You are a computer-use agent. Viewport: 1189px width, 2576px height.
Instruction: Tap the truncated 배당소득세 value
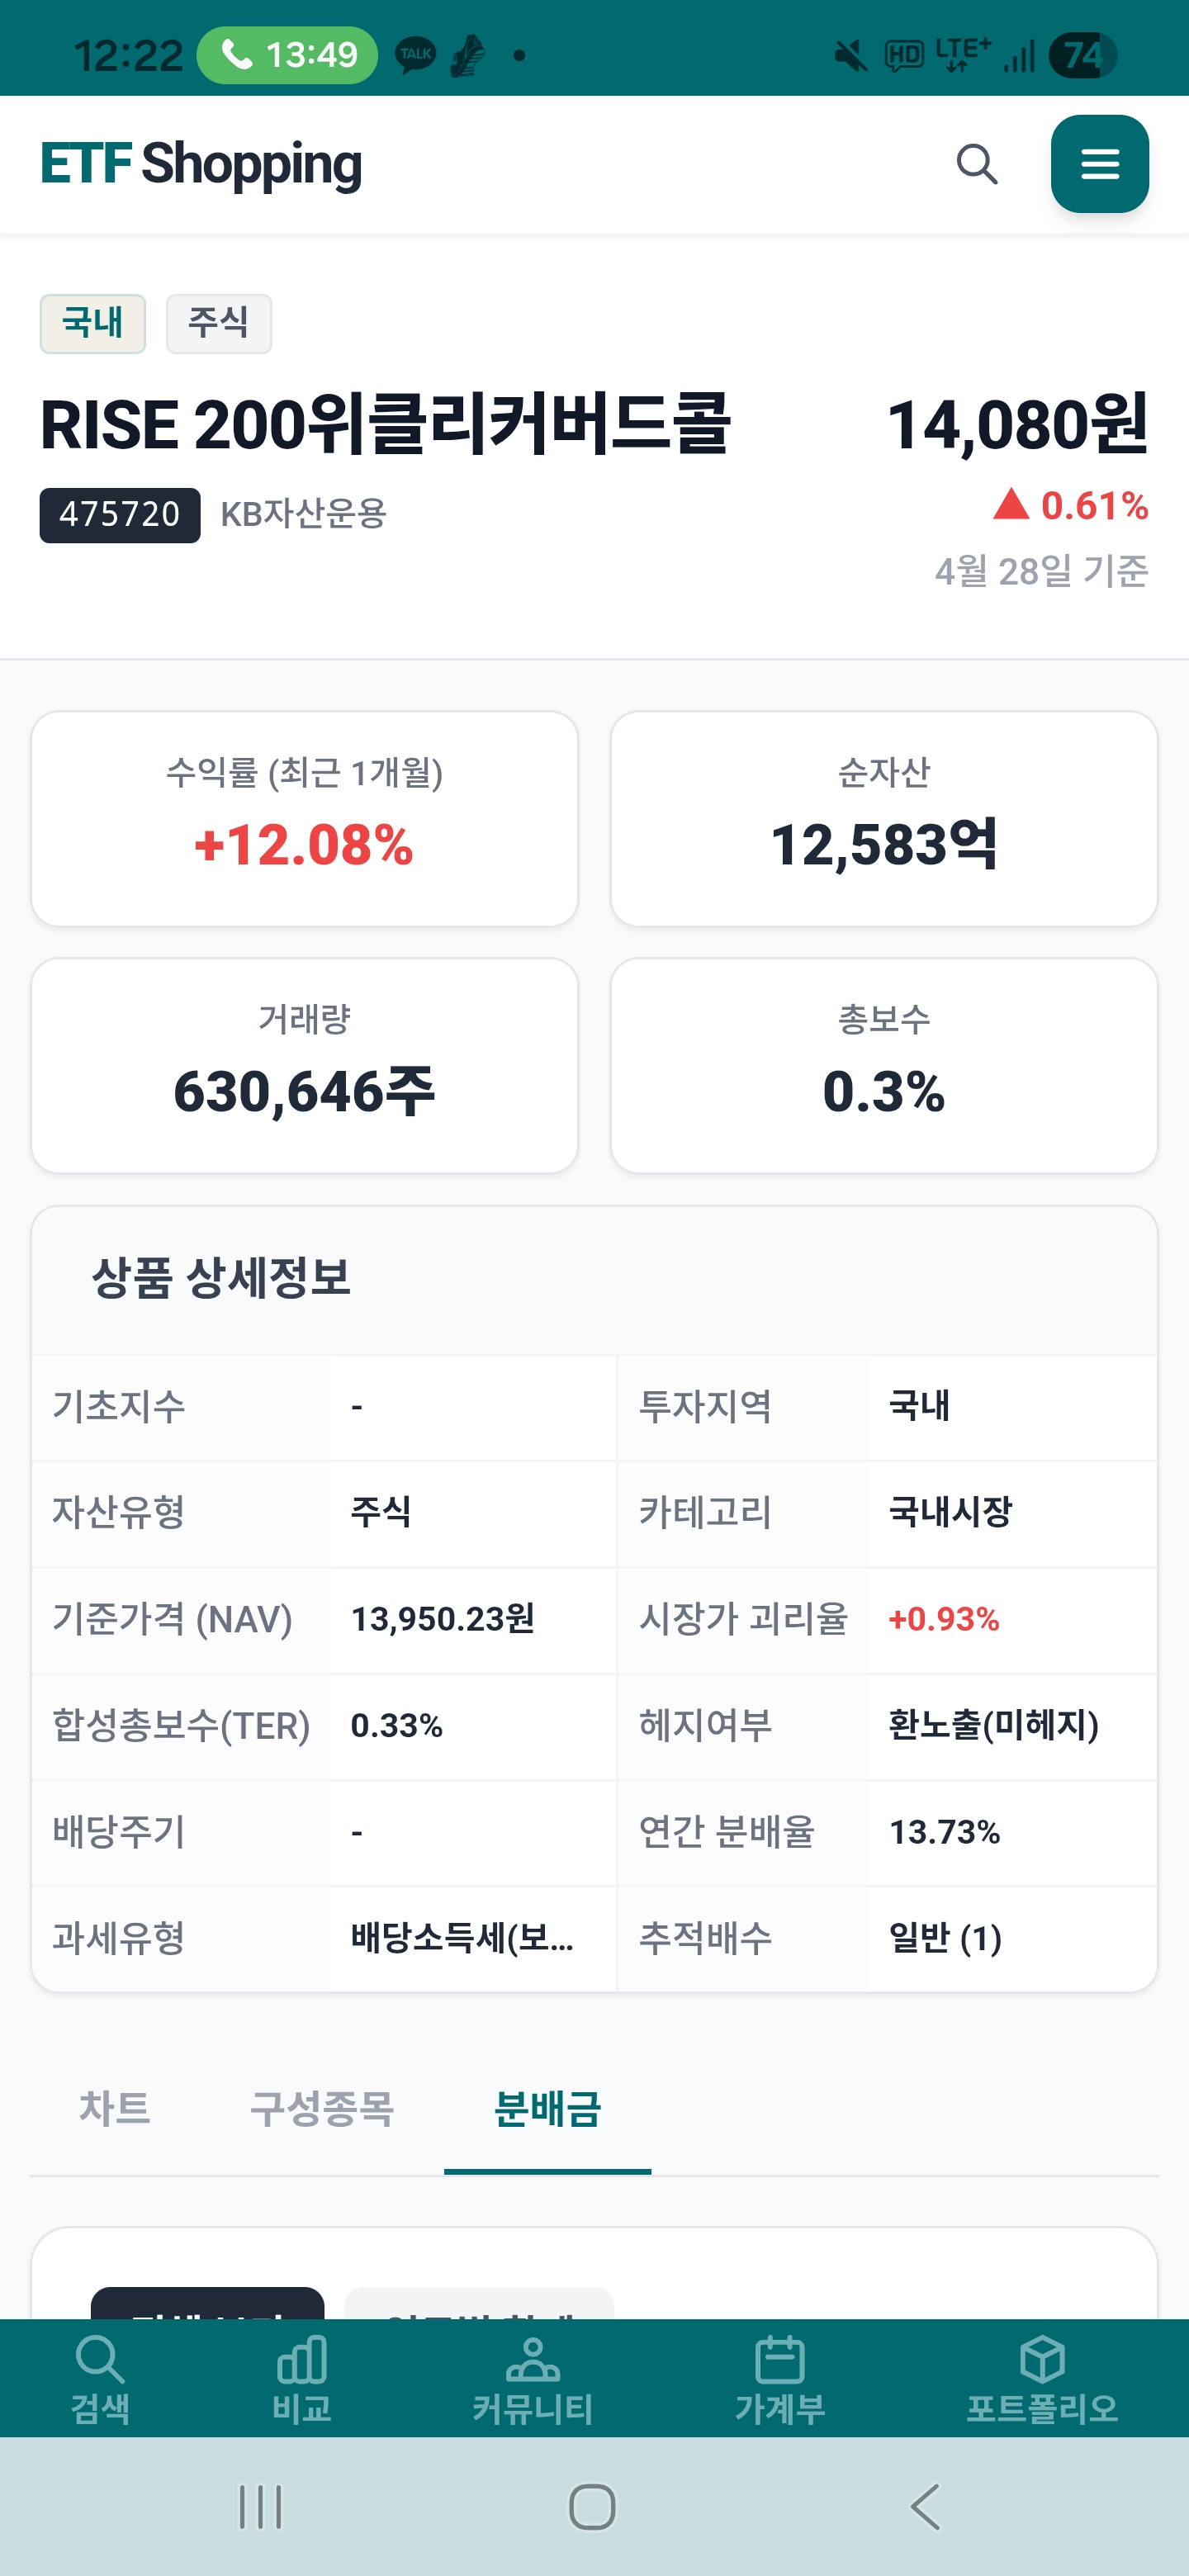(462, 1938)
